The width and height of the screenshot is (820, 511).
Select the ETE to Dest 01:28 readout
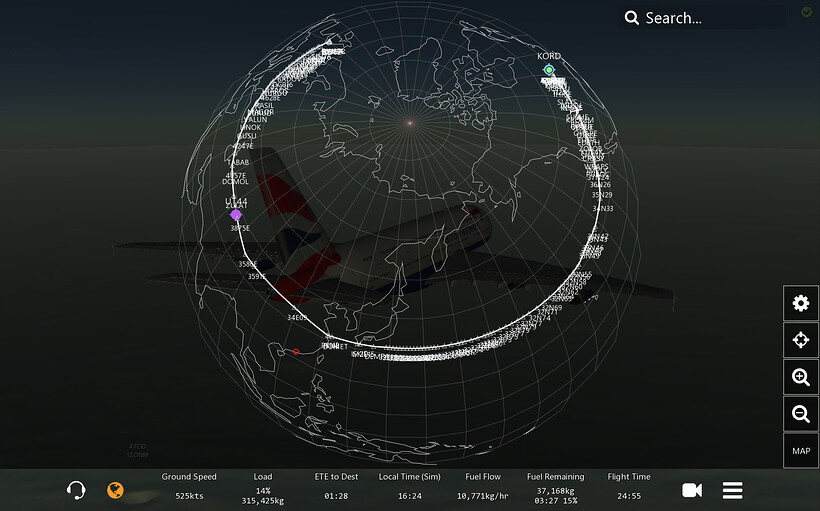[336, 486]
